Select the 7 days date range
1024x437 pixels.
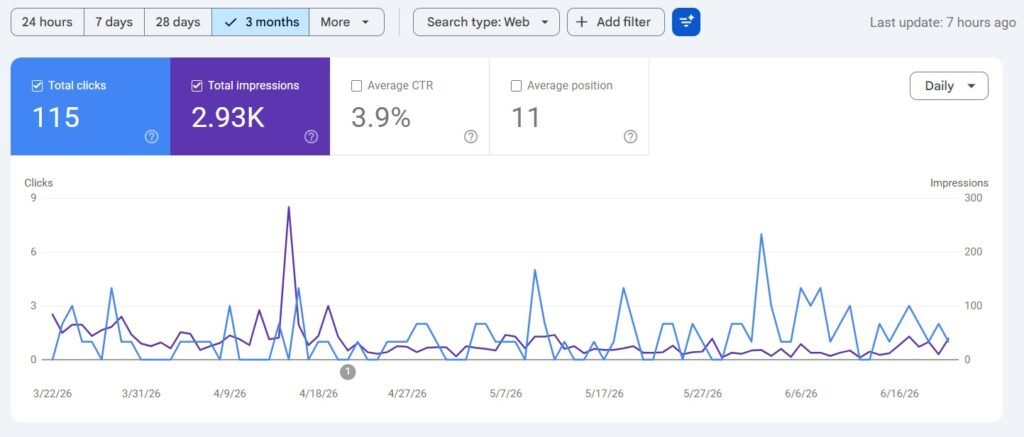point(114,22)
